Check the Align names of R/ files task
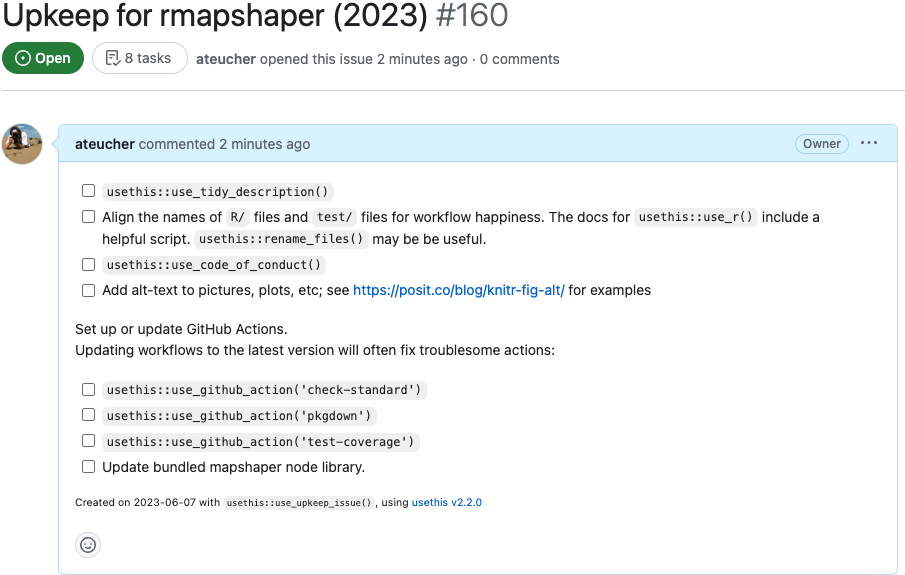The image size is (905, 575). (x=88, y=216)
